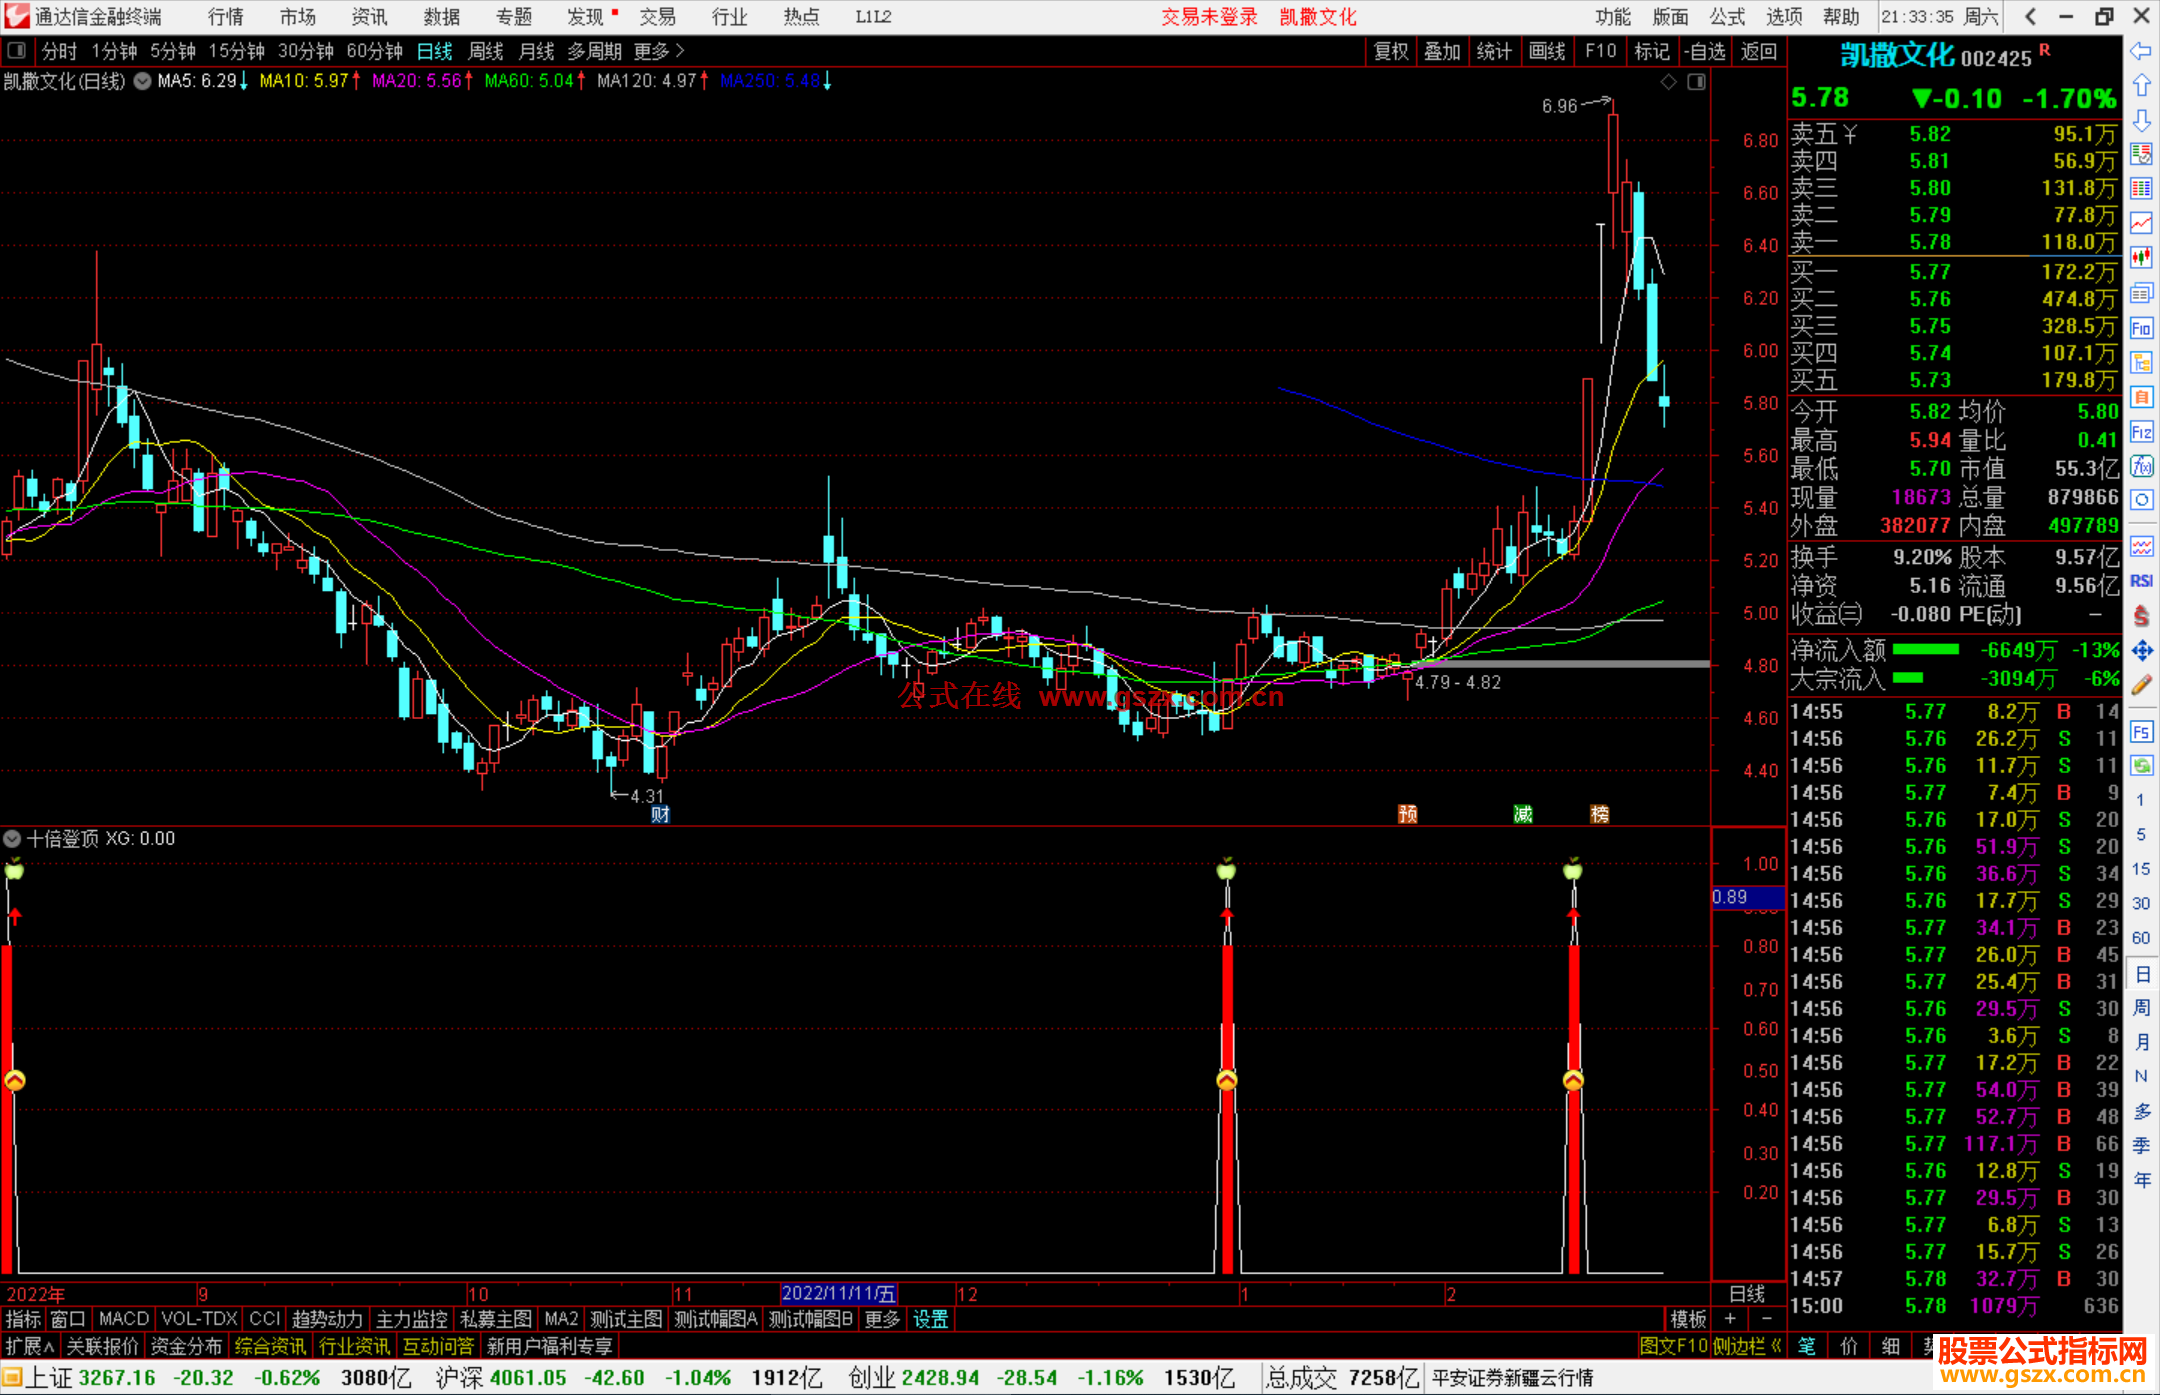Open the RSI indicator from sidebar
The width and height of the screenshot is (2160, 1395).
2141,581
